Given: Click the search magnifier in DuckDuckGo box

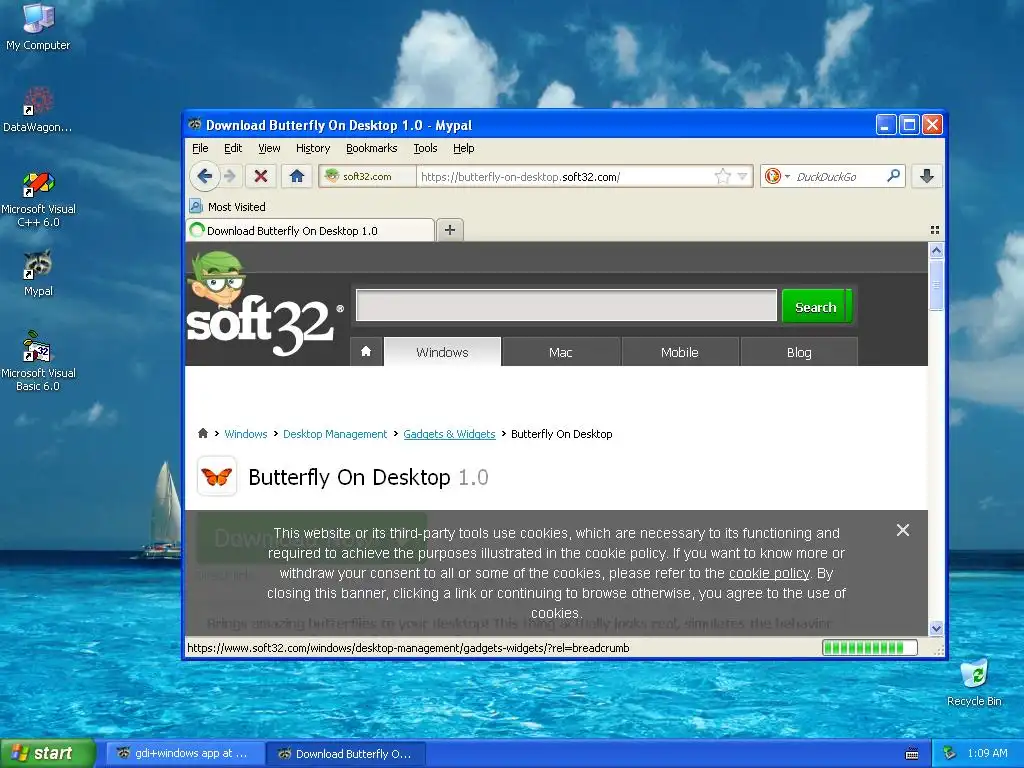Looking at the screenshot, I should pyautogui.click(x=893, y=176).
